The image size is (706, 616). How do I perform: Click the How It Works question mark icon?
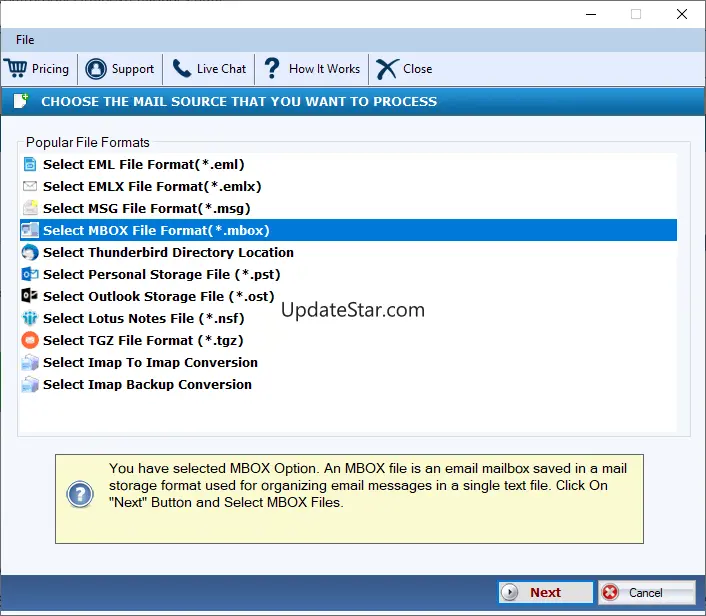pos(272,68)
